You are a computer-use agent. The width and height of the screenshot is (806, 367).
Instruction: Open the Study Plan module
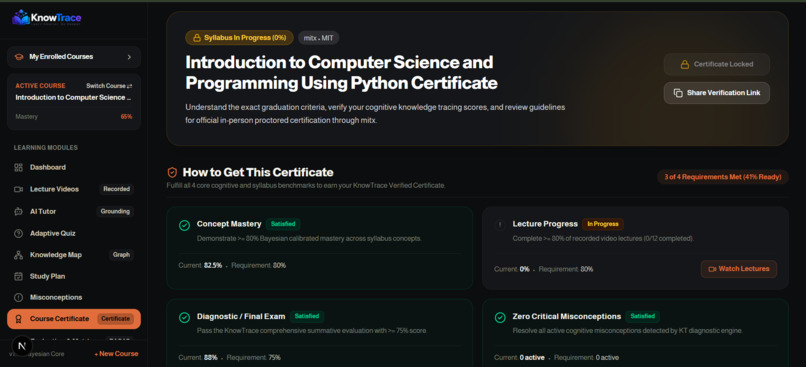74,277
